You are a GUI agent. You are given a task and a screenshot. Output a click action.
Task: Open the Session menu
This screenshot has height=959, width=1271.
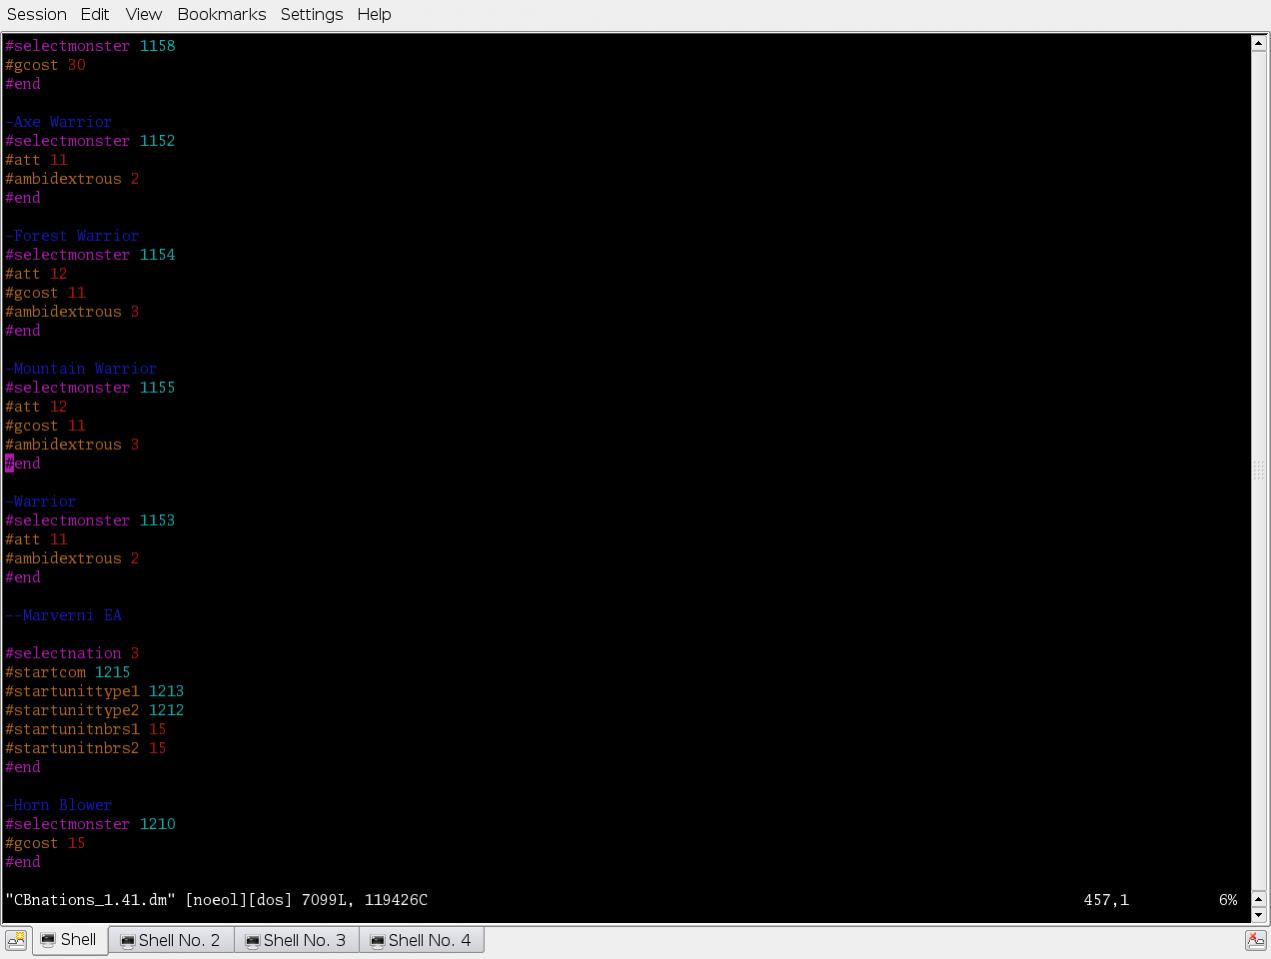pyautogui.click(x=37, y=14)
